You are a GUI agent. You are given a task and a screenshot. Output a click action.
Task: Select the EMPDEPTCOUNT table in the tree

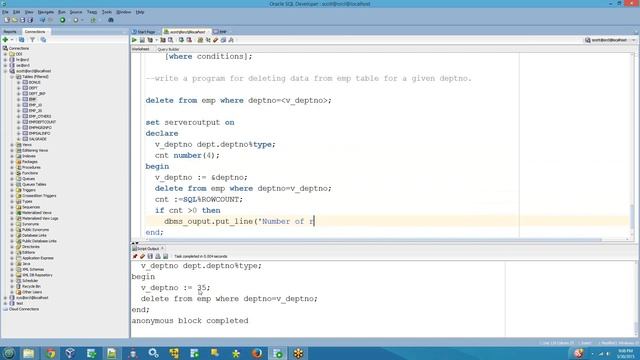pyautogui.click(x=42, y=122)
